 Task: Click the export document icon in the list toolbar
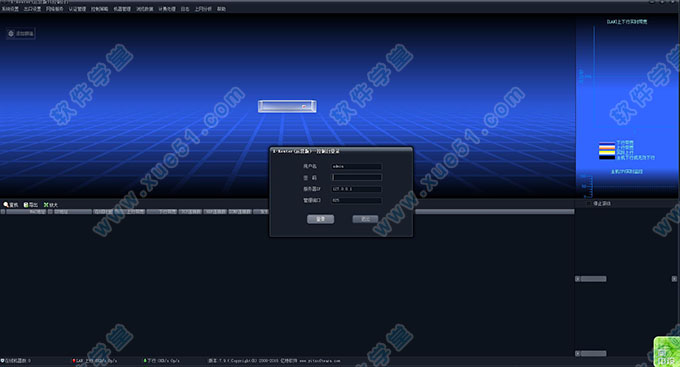click(26, 205)
